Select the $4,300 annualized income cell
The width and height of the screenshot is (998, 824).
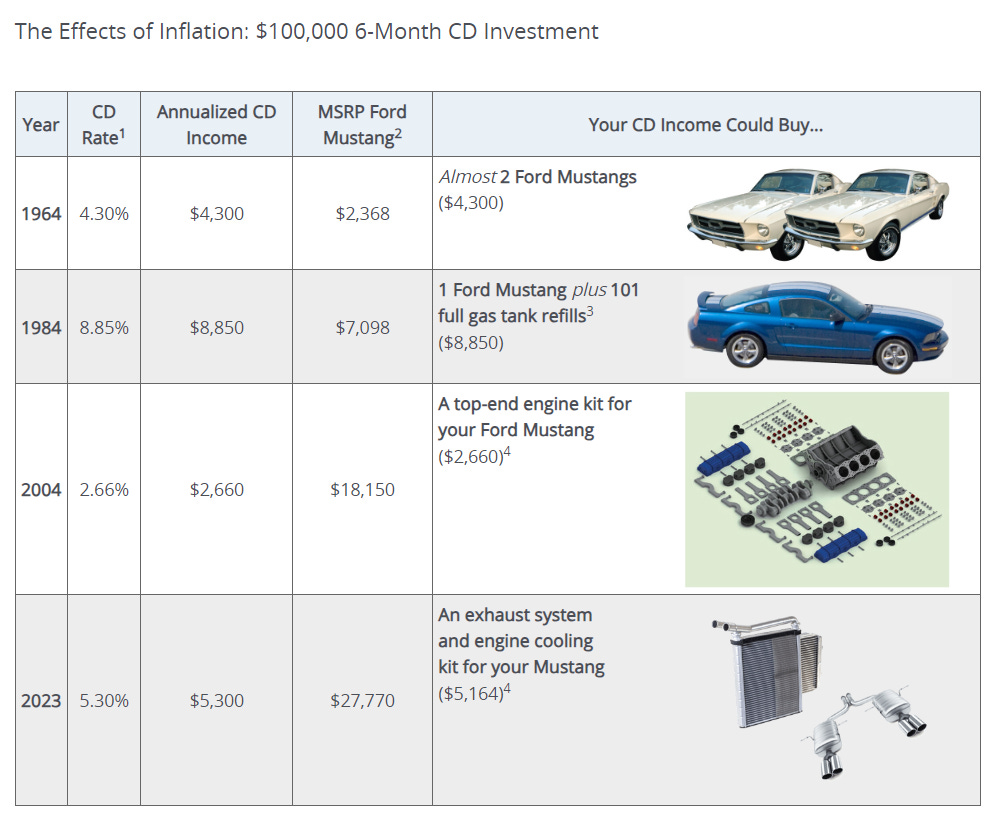(x=216, y=214)
